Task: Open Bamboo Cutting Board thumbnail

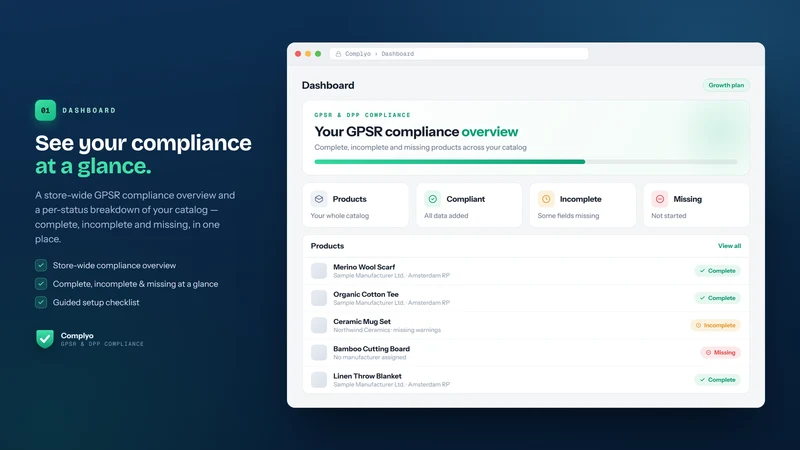Action: (x=319, y=353)
